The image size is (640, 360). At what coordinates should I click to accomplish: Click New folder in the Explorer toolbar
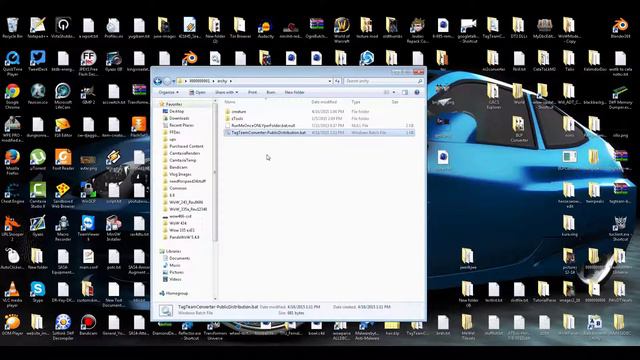point(294,93)
